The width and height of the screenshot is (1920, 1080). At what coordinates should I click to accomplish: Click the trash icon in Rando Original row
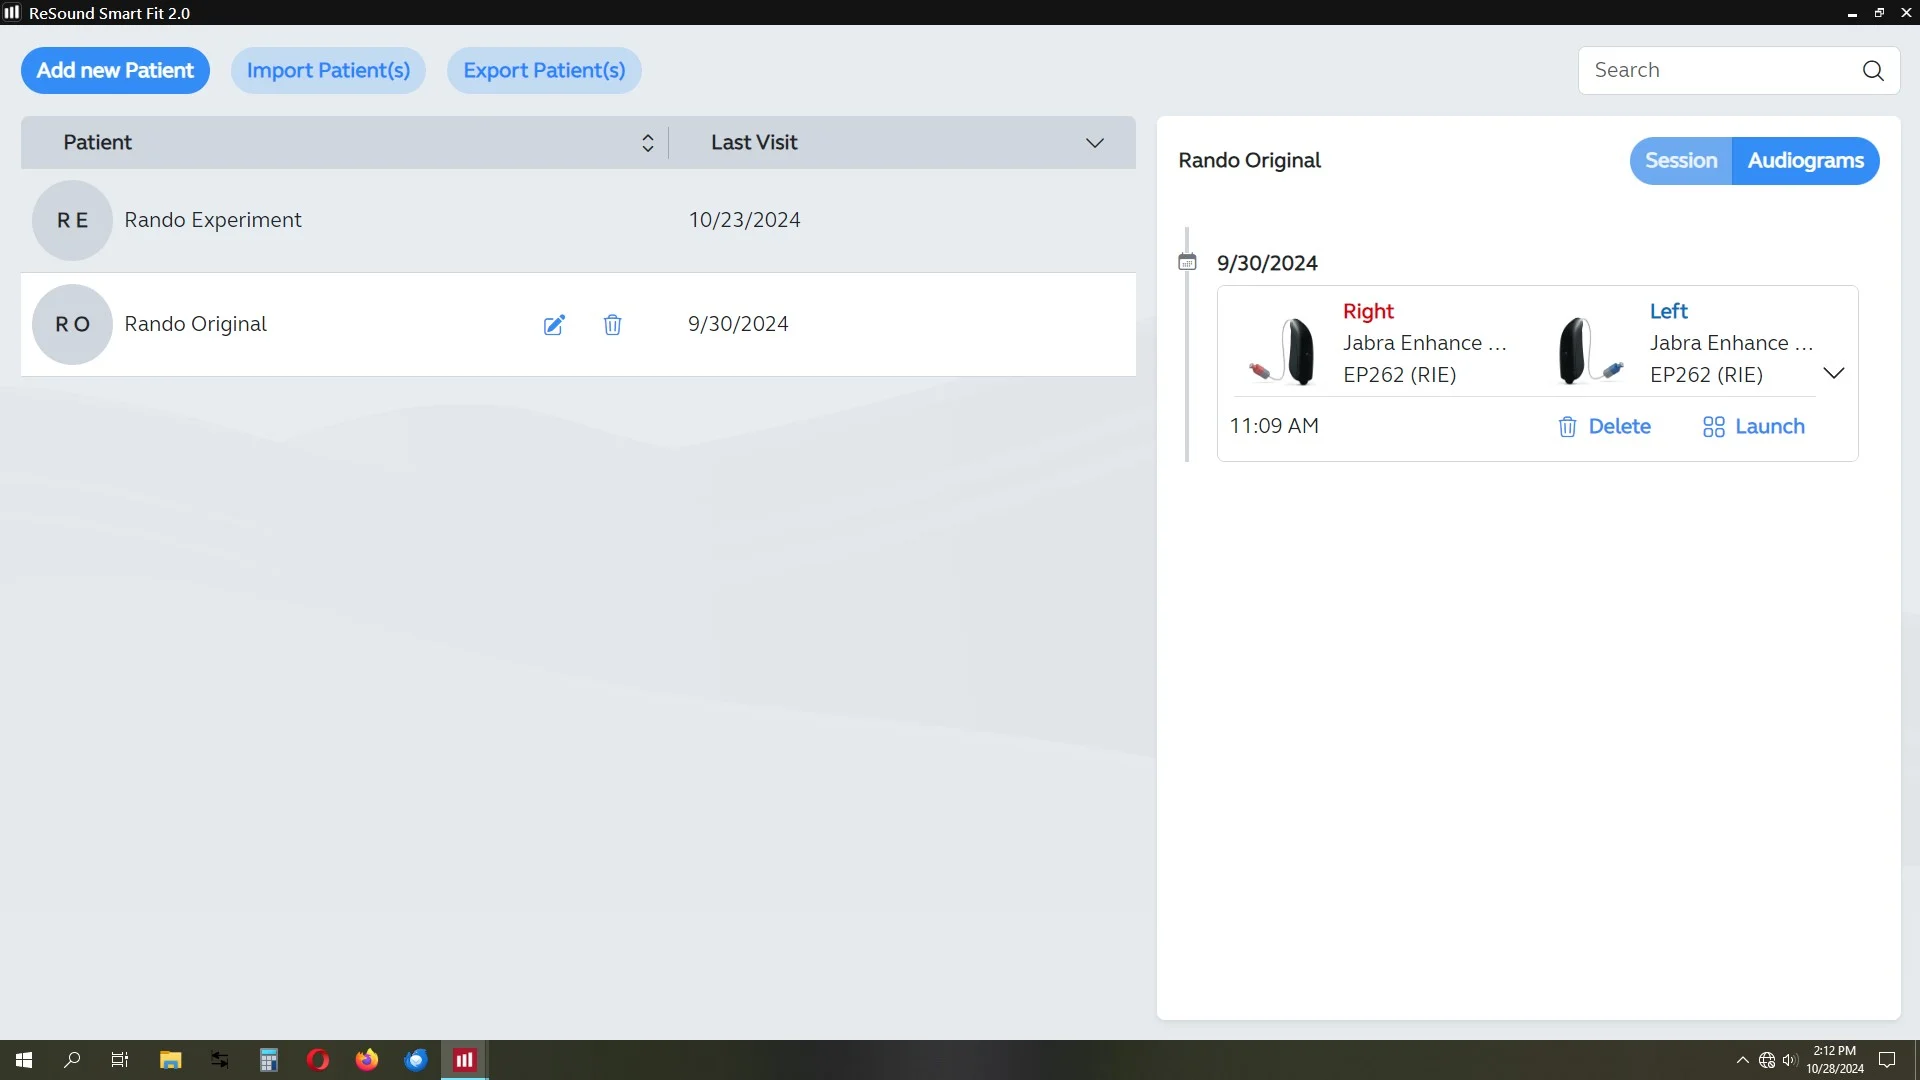click(613, 325)
